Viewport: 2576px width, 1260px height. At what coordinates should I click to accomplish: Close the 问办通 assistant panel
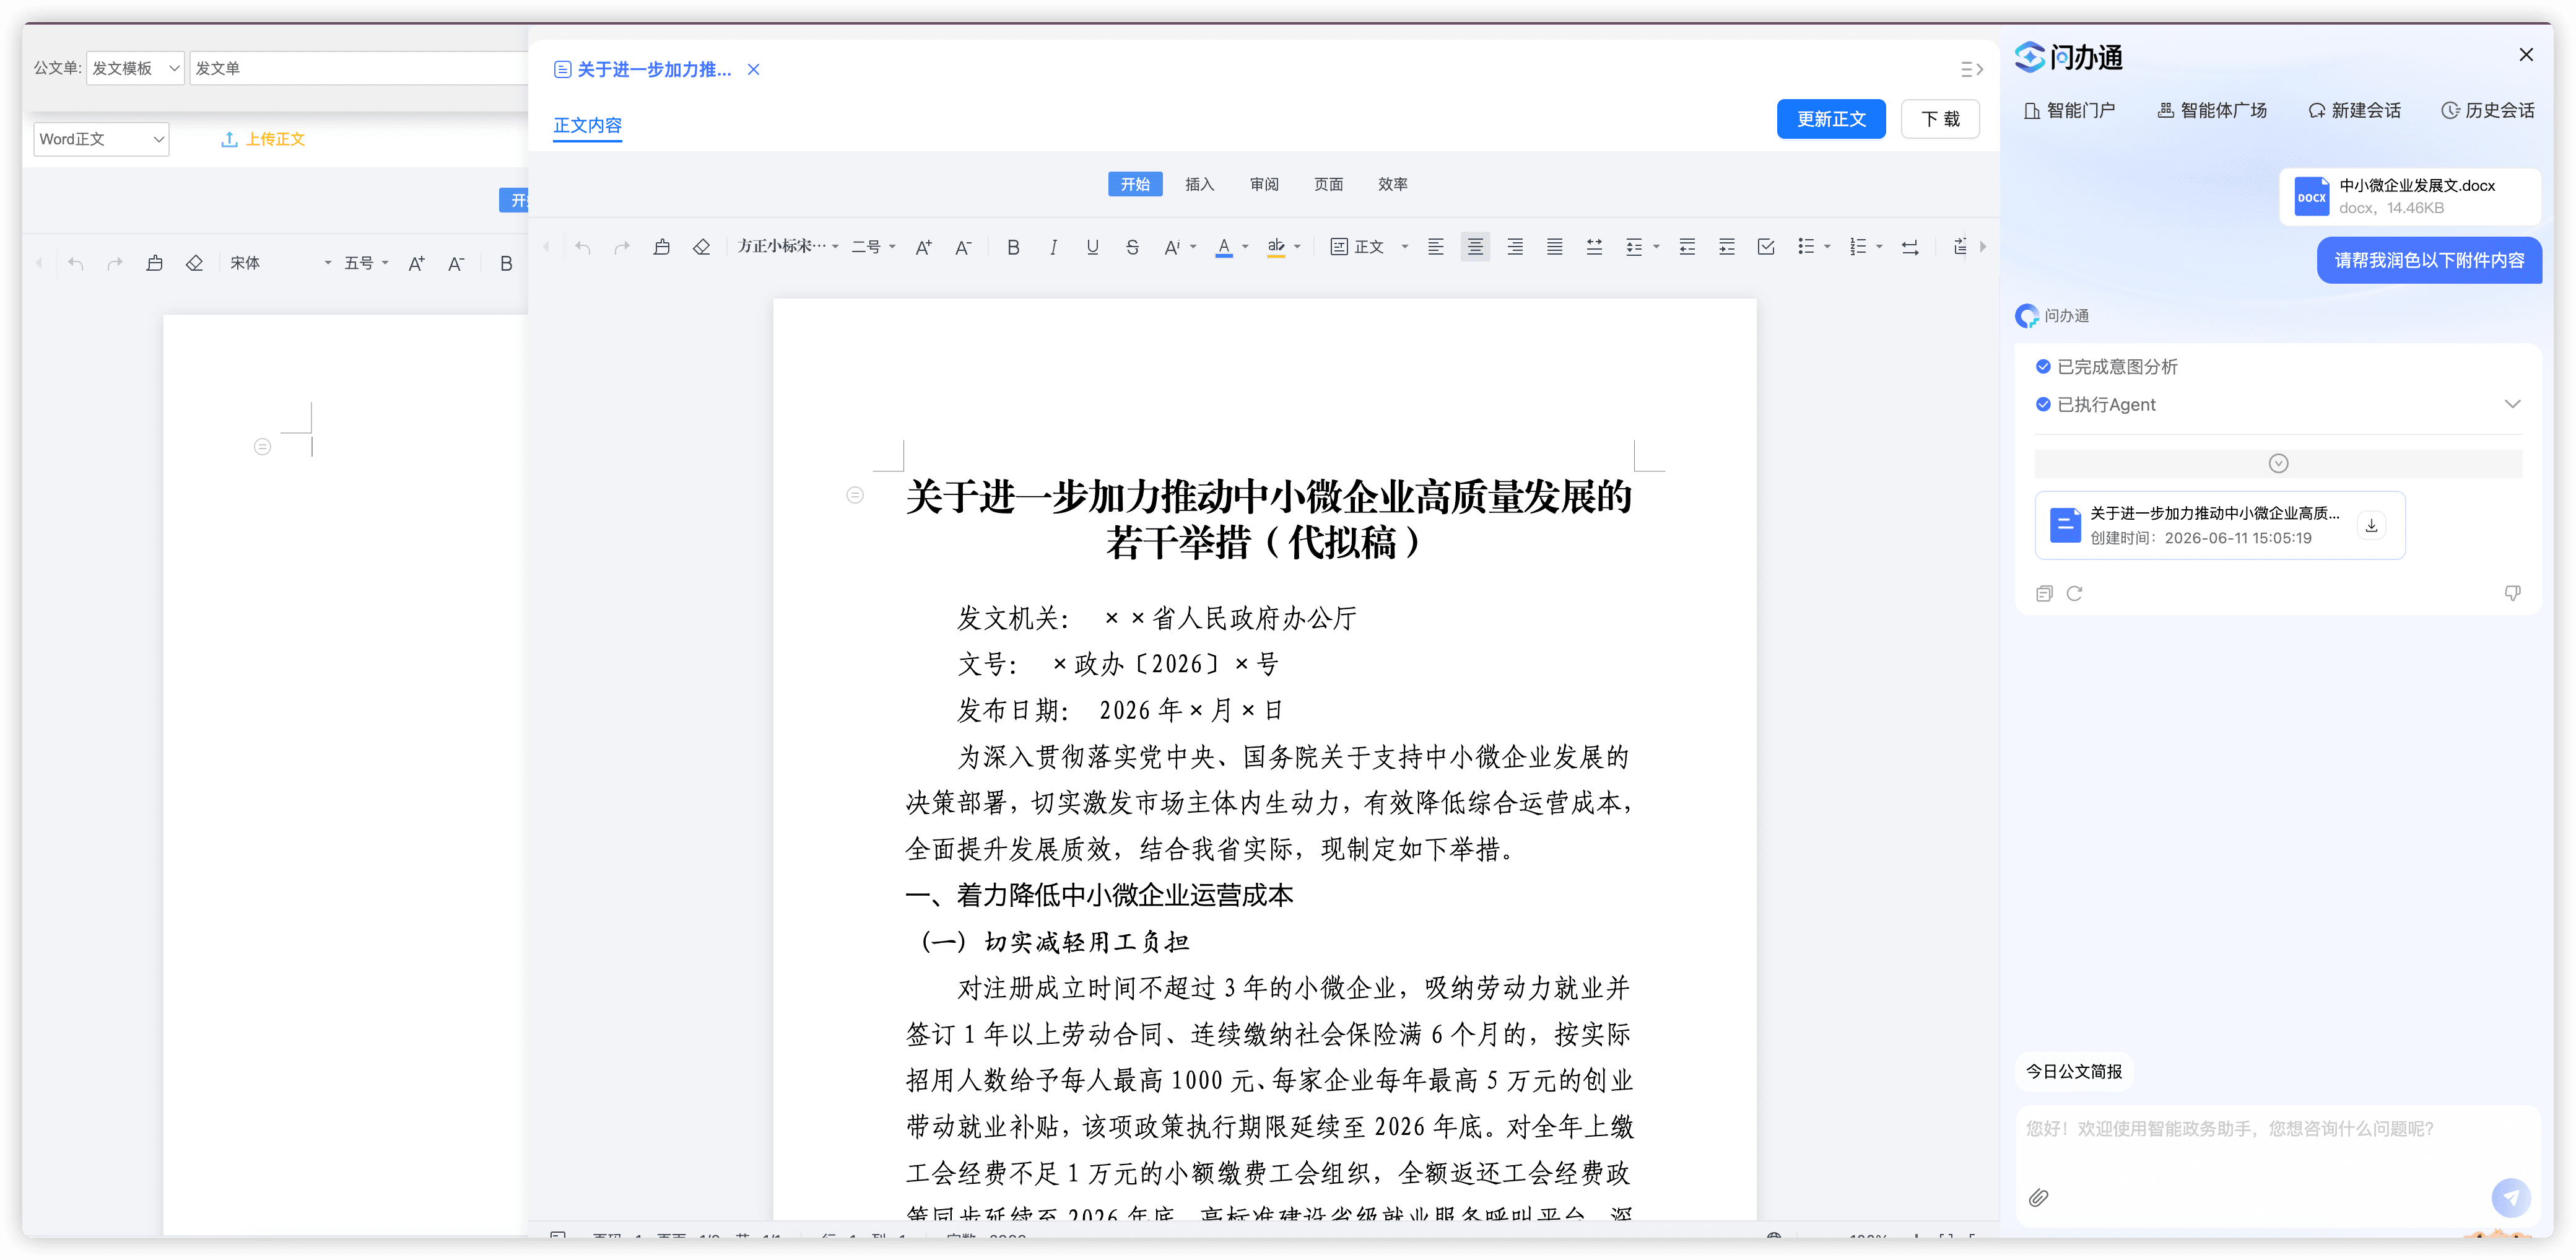2526,55
